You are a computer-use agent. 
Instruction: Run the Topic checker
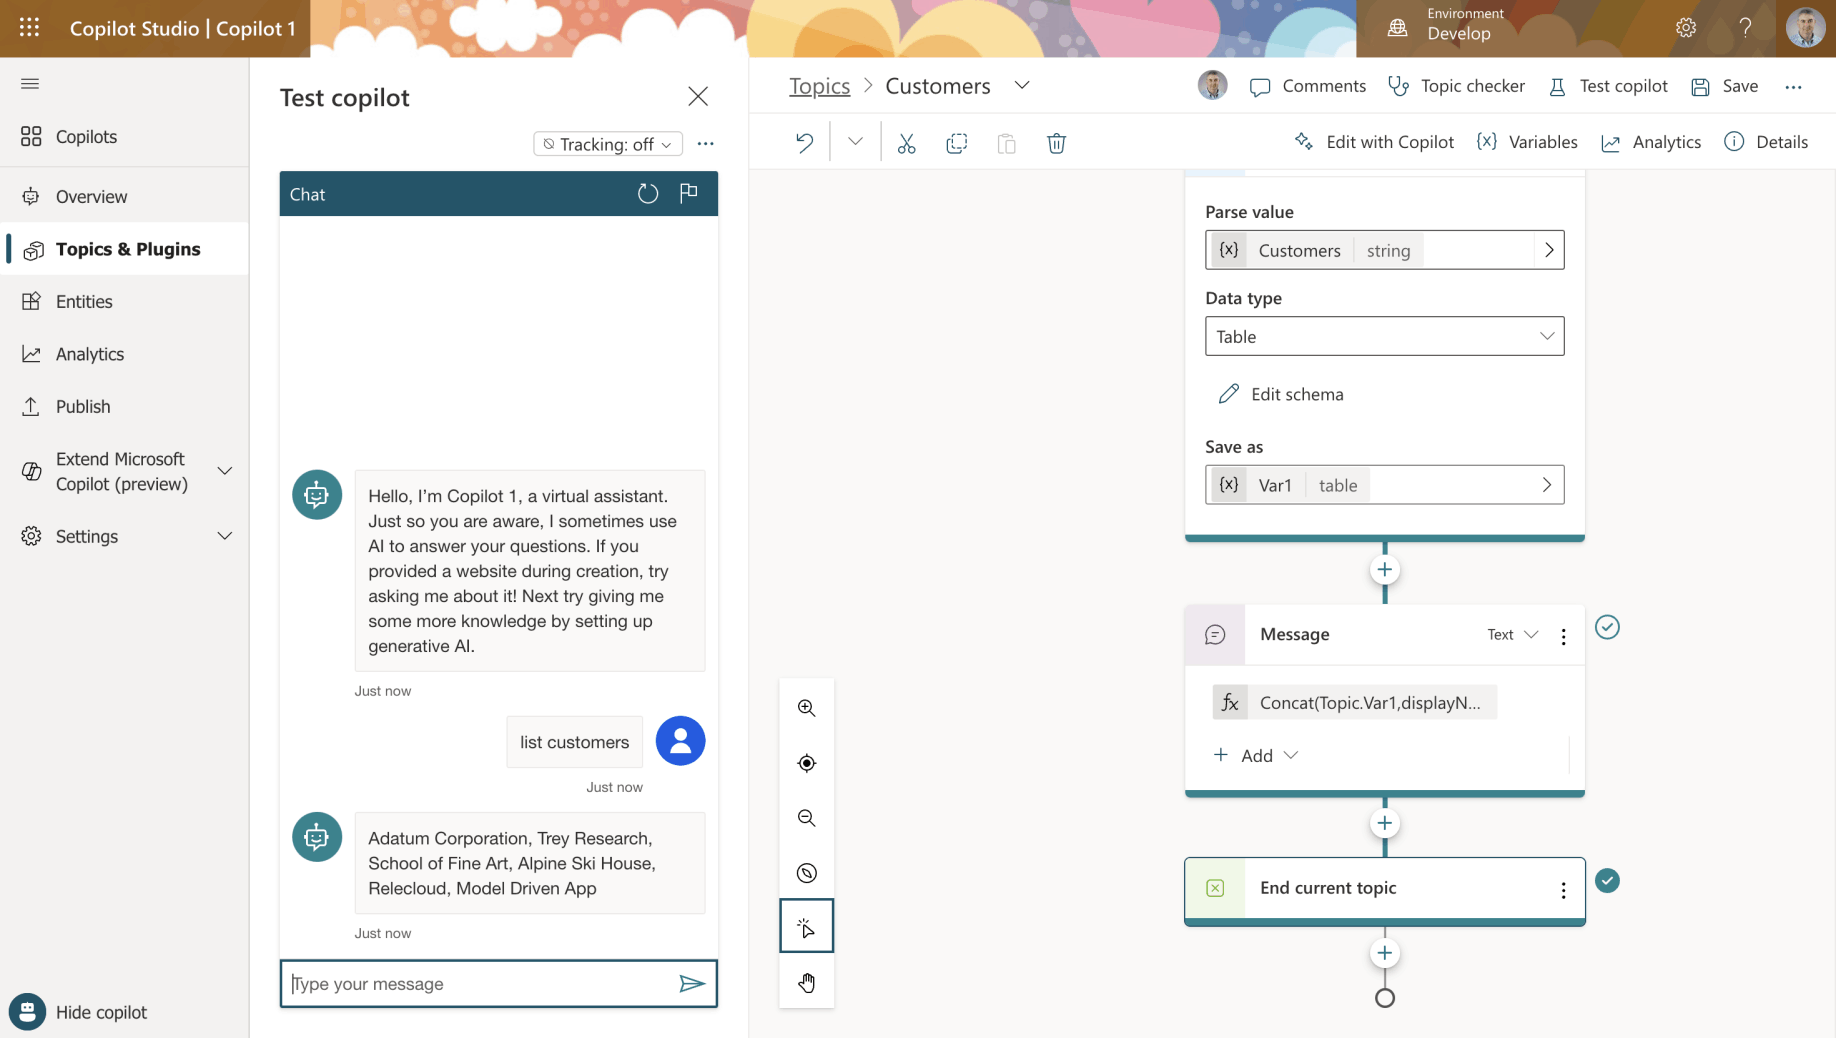(1456, 86)
